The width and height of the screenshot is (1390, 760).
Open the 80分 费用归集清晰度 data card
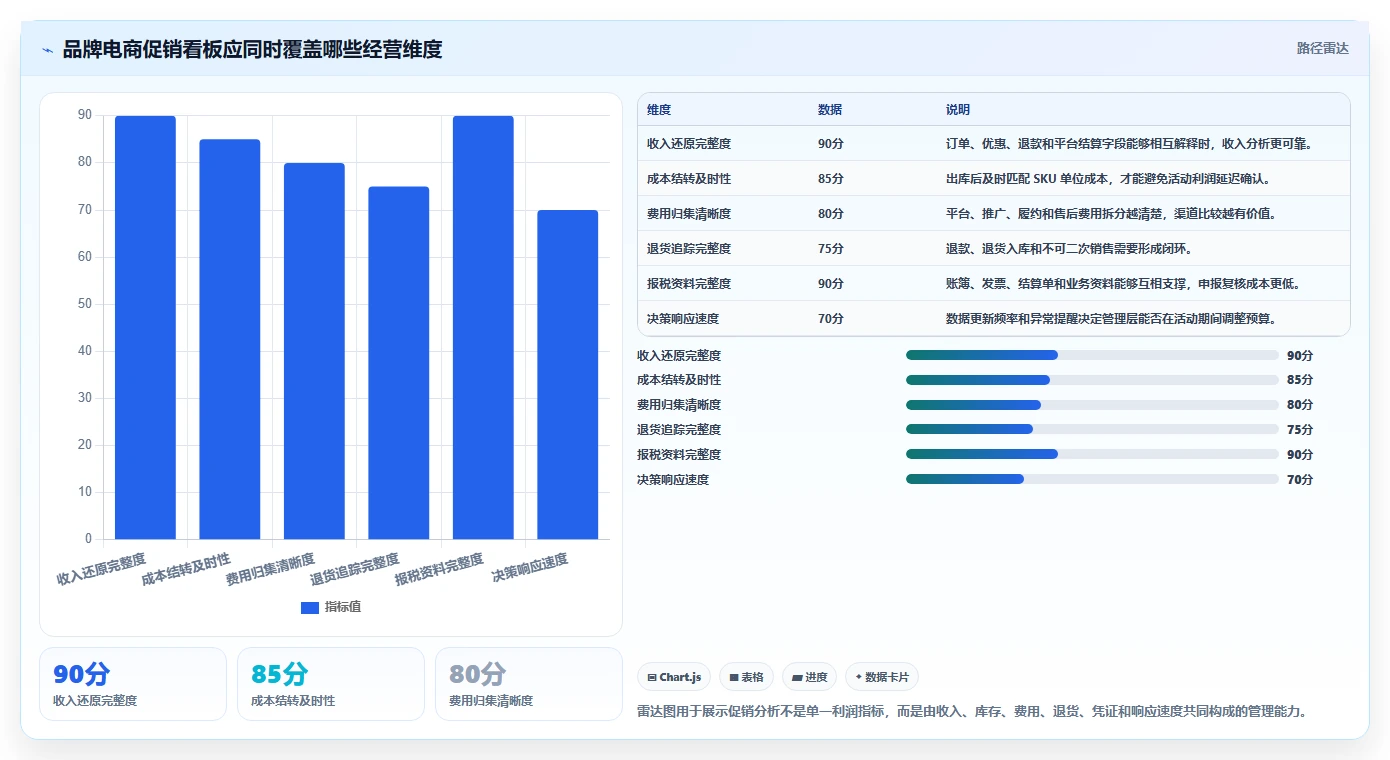click(x=529, y=684)
